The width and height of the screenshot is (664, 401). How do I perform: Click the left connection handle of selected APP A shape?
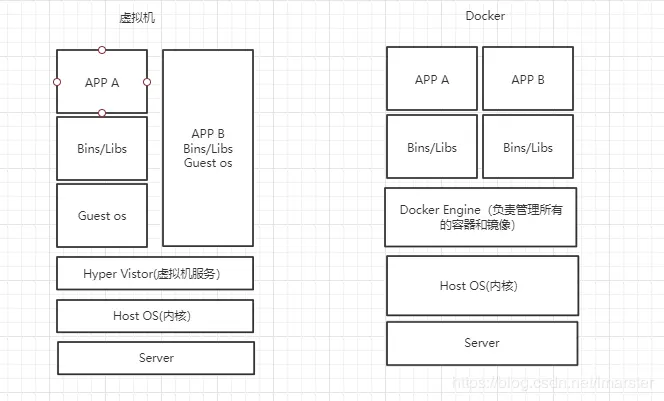pyautogui.click(x=57, y=82)
